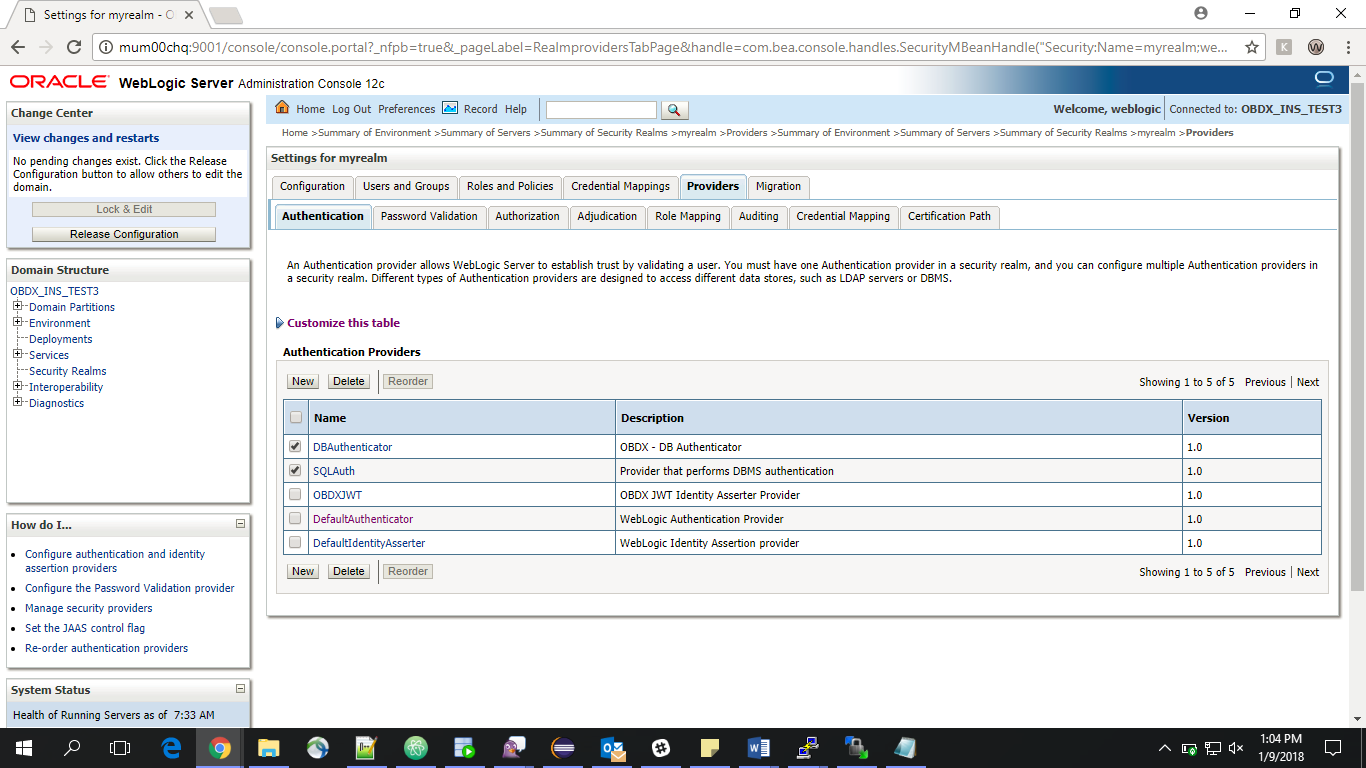
Task: Show hidden system tray icons
Action: click(1164, 747)
